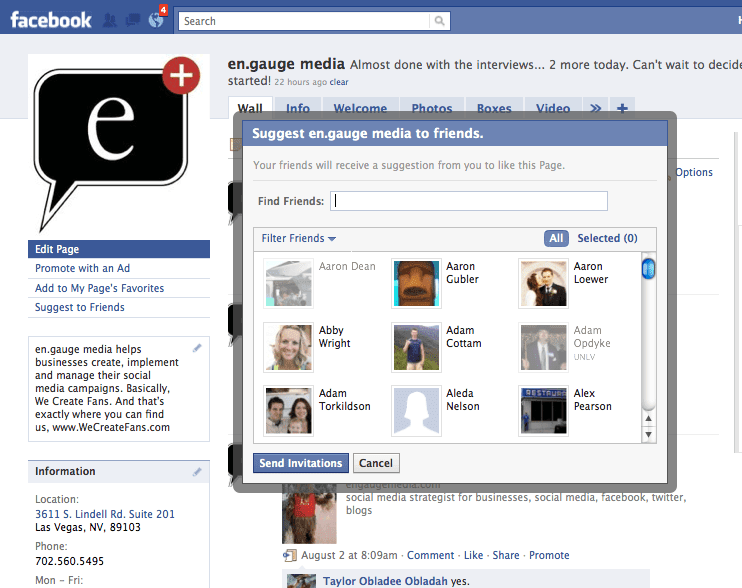Select friend Adam Opdyke
Viewport: 742px width, 588px height.
pyautogui.click(x=567, y=347)
